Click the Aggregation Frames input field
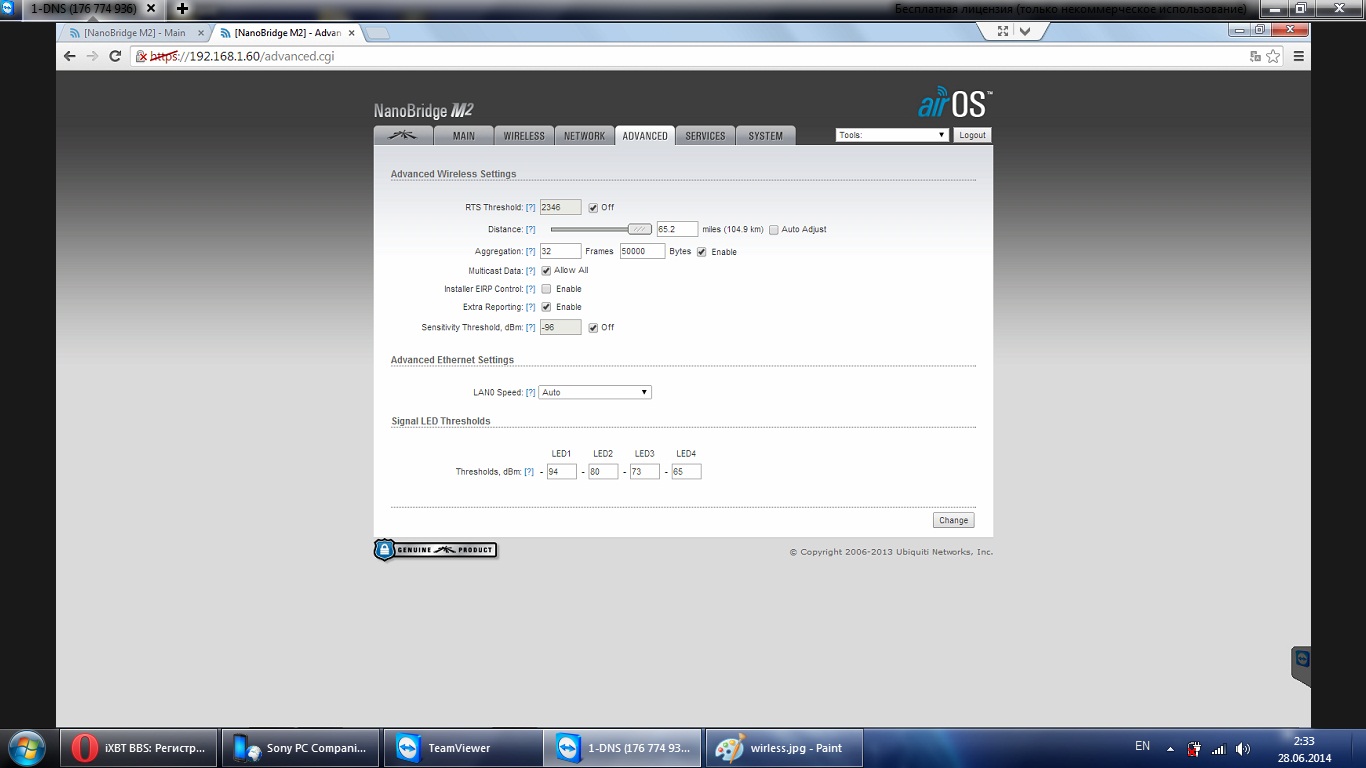The width and height of the screenshot is (1366, 768). (560, 251)
